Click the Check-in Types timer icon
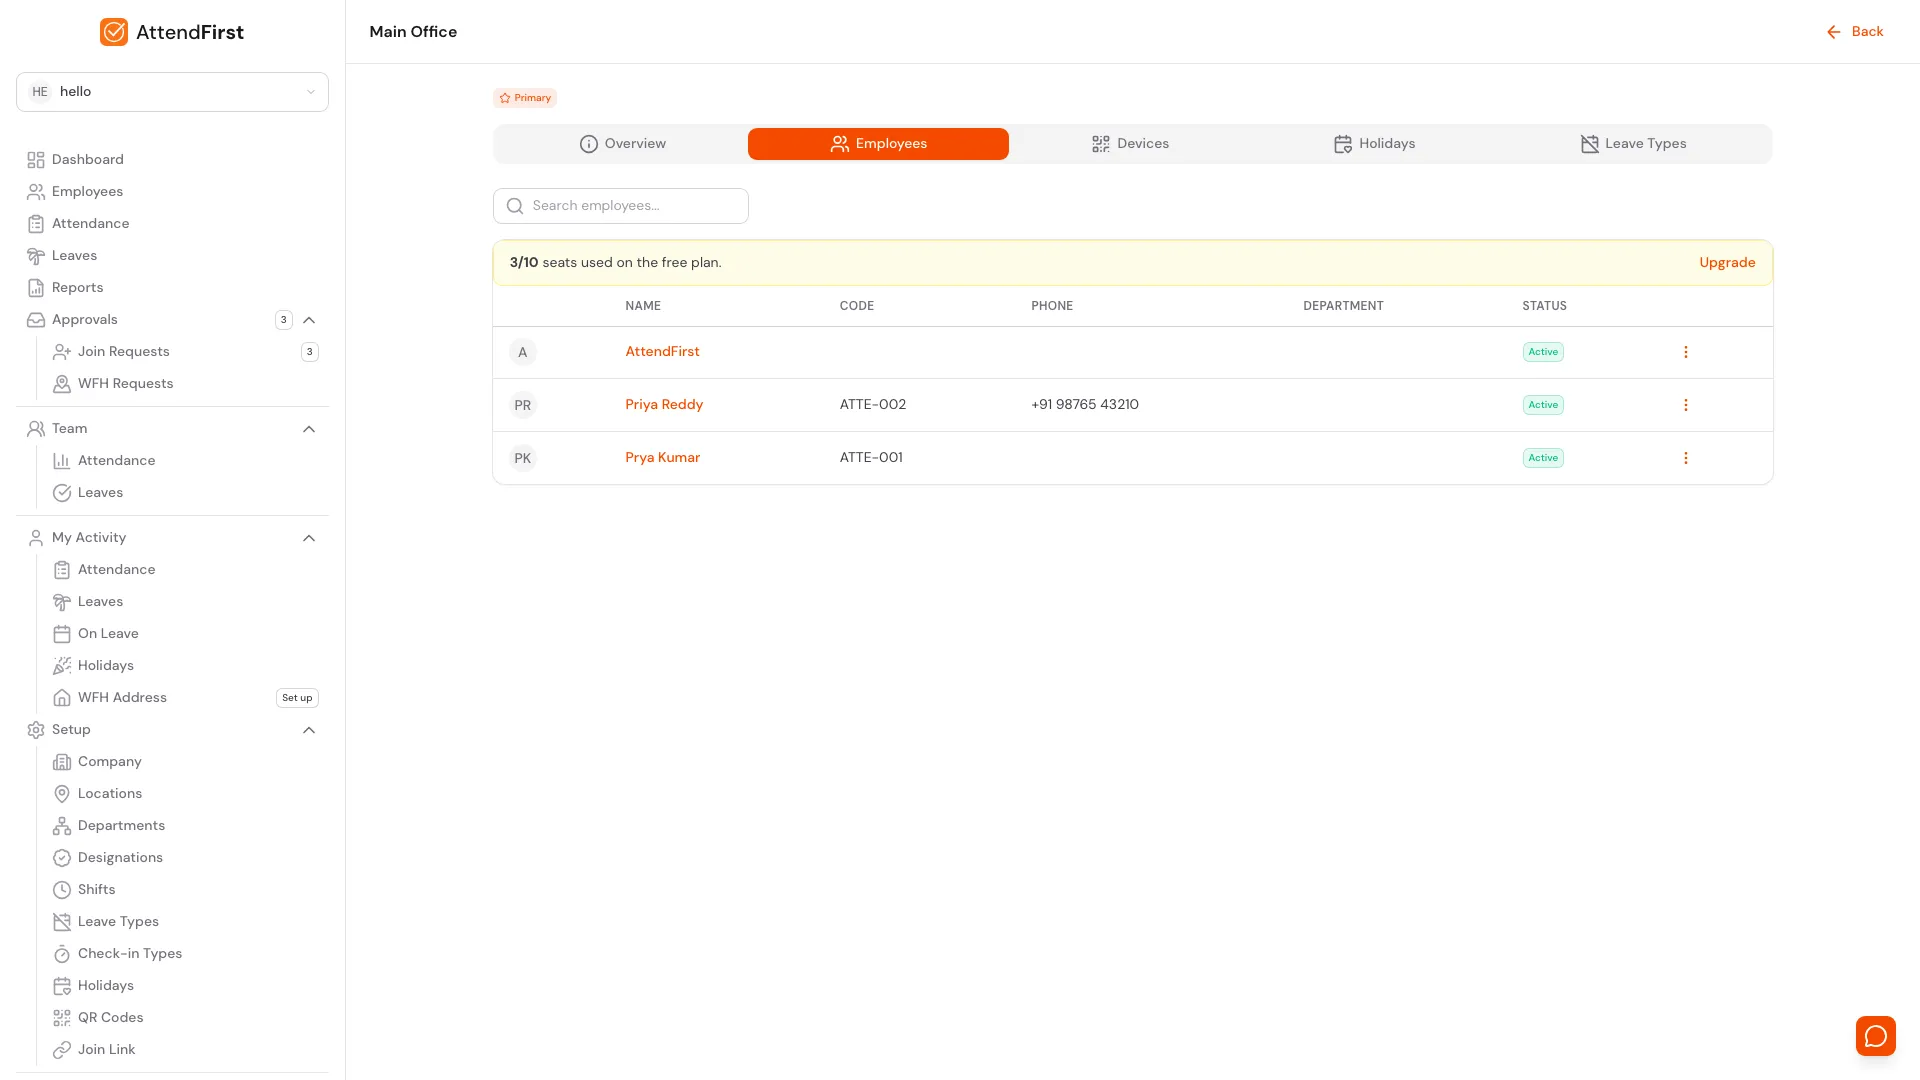 pos(62,954)
